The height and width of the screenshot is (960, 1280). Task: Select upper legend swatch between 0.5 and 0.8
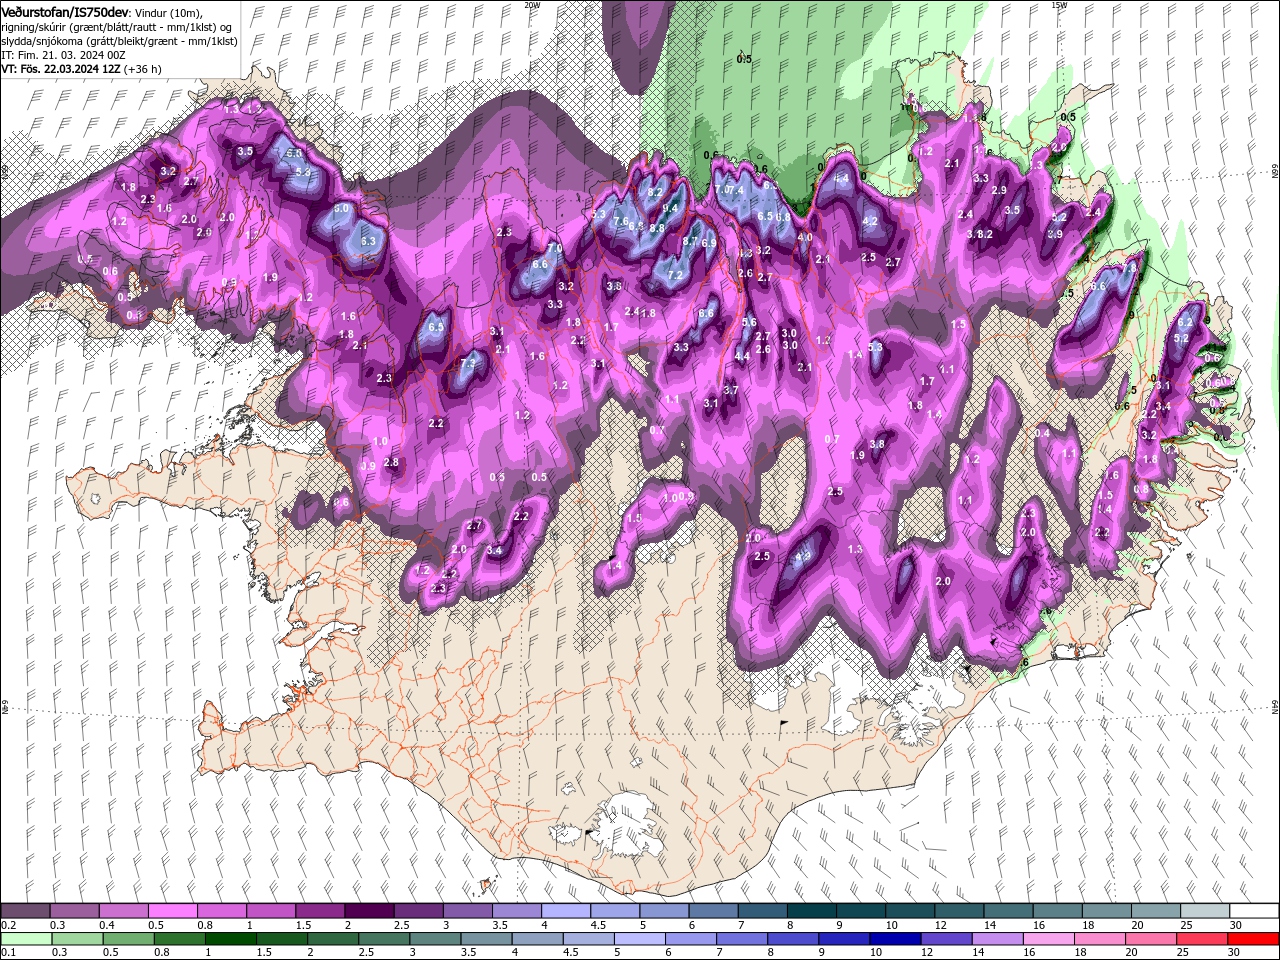[172, 911]
